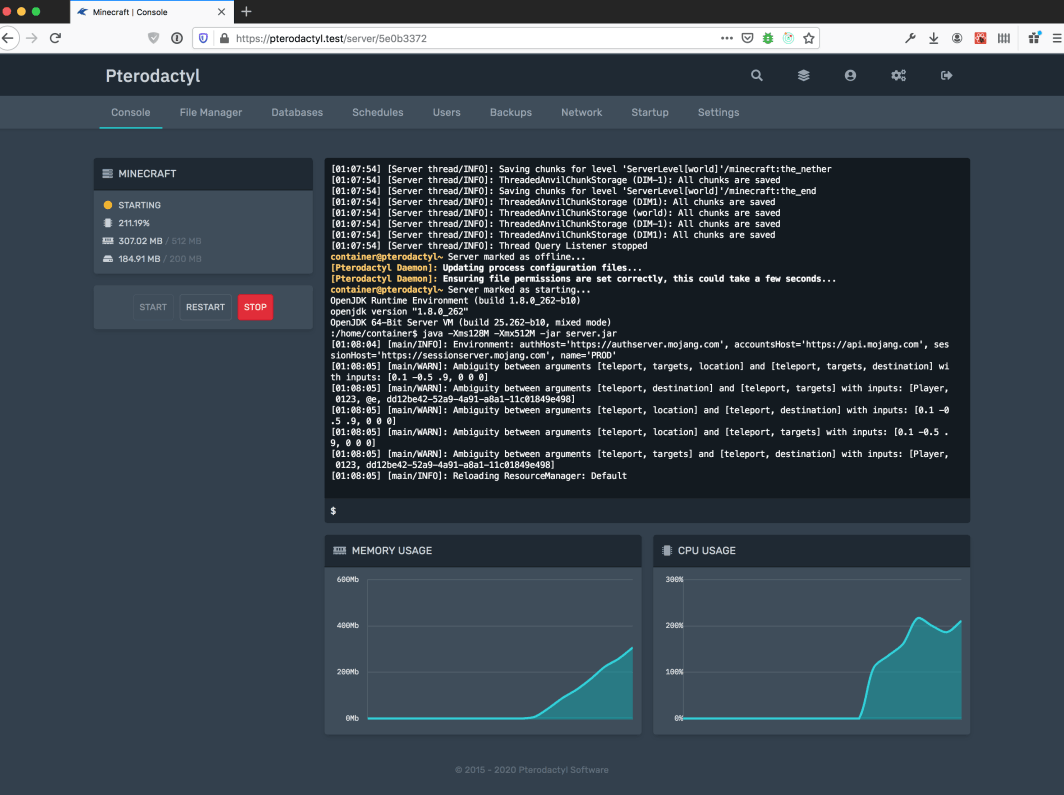Screen dimensions: 1064x795
Task: Go to the Startup tab
Action: 649,113
